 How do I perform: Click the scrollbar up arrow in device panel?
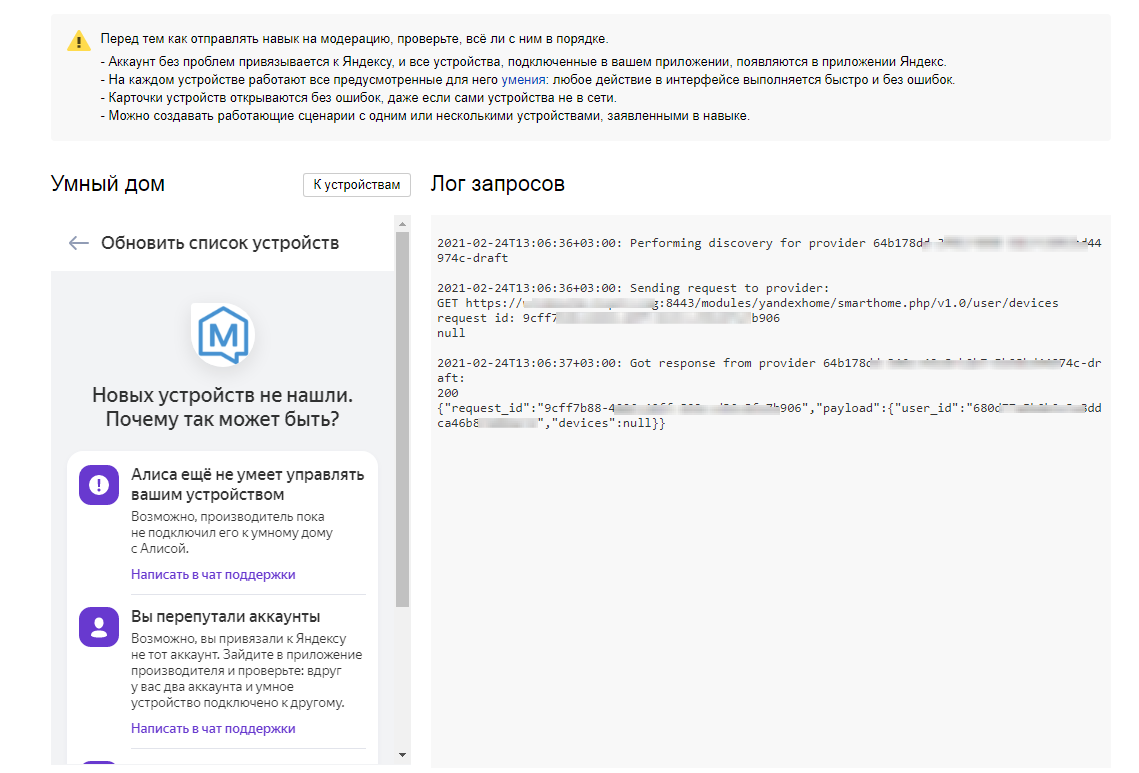point(402,224)
